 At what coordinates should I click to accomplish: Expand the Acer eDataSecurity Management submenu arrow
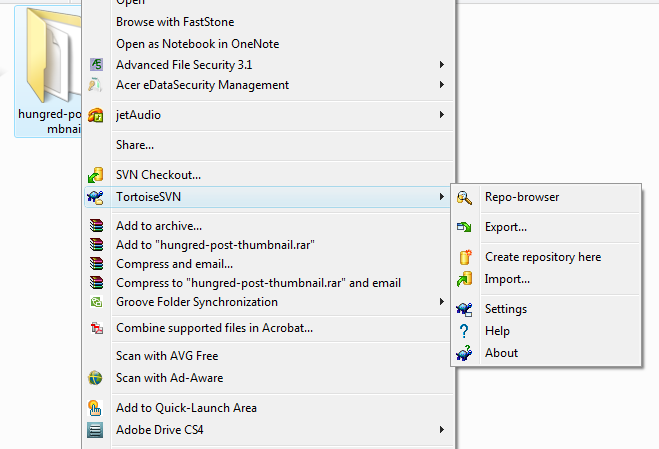(x=442, y=85)
